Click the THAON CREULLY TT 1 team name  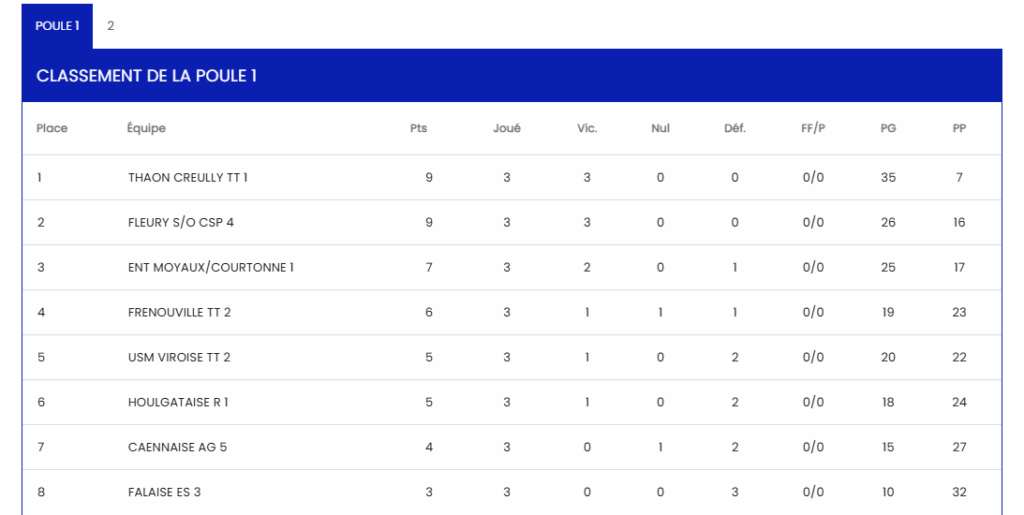[x=187, y=178]
